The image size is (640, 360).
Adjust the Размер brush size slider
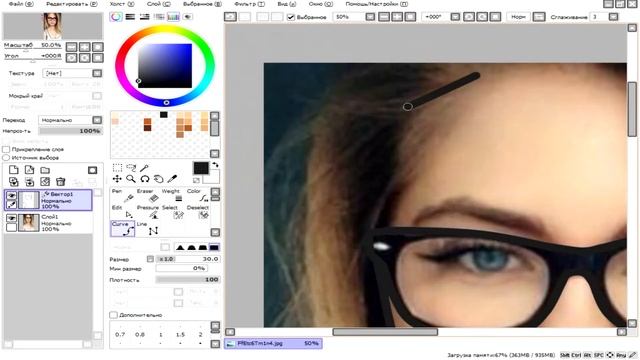pyautogui.click(x=188, y=259)
